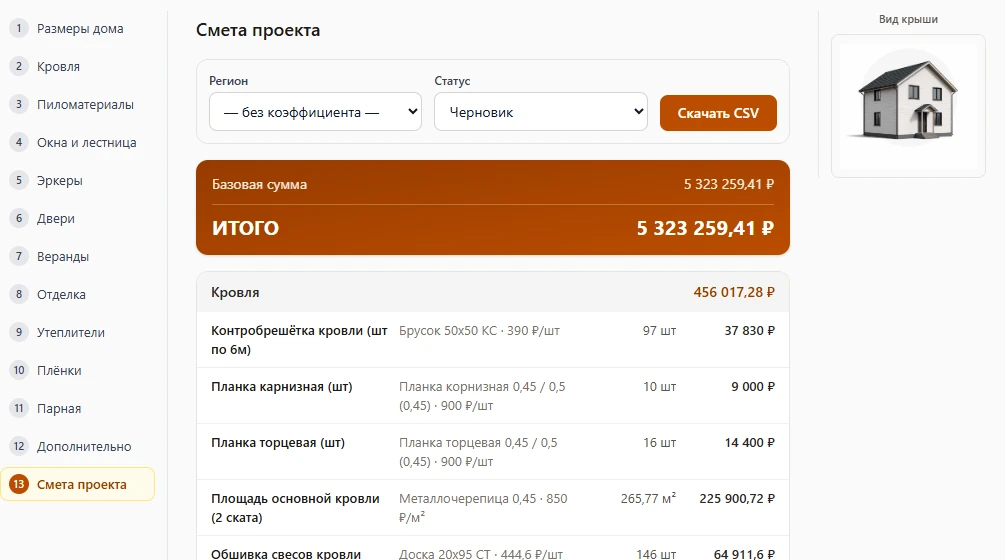Viewport: 1005px width, 560px height.
Task: Select Окна и лестница step
Action: click(x=77, y=142)
